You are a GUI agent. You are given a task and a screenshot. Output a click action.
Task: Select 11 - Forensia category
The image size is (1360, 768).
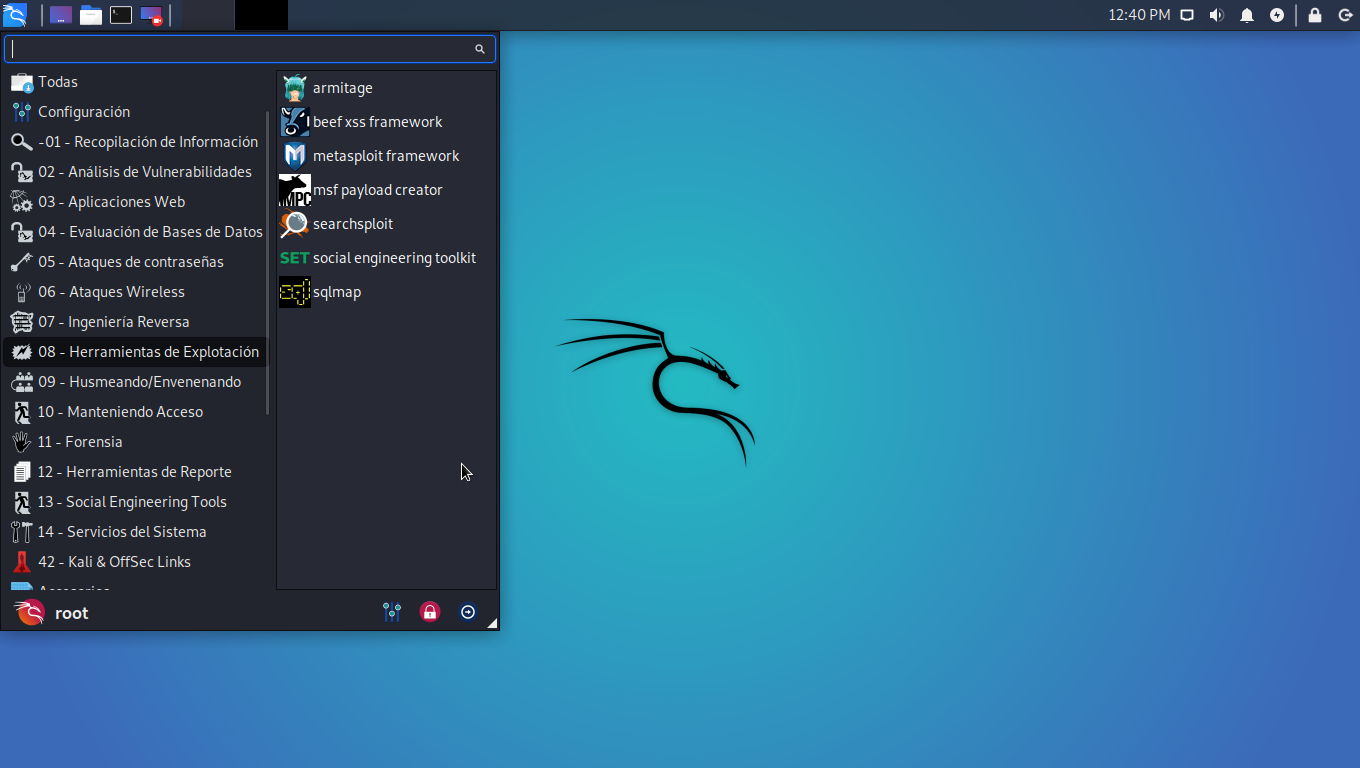[x=135, y=442]
